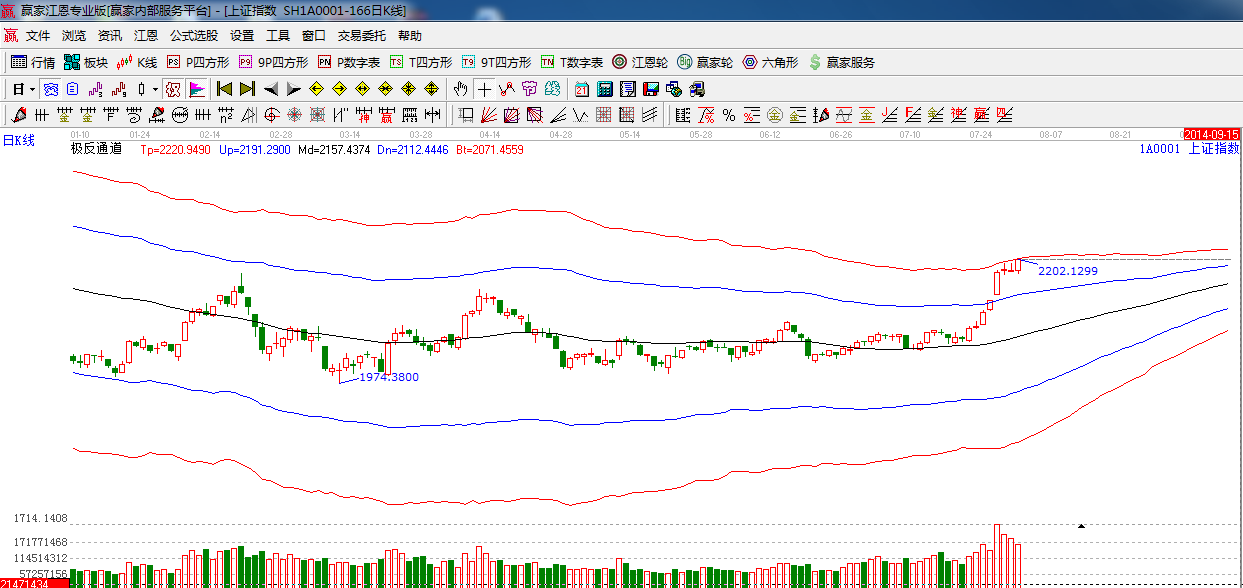Click the 江恩轮 button
1243x588 pixels.
640,62
